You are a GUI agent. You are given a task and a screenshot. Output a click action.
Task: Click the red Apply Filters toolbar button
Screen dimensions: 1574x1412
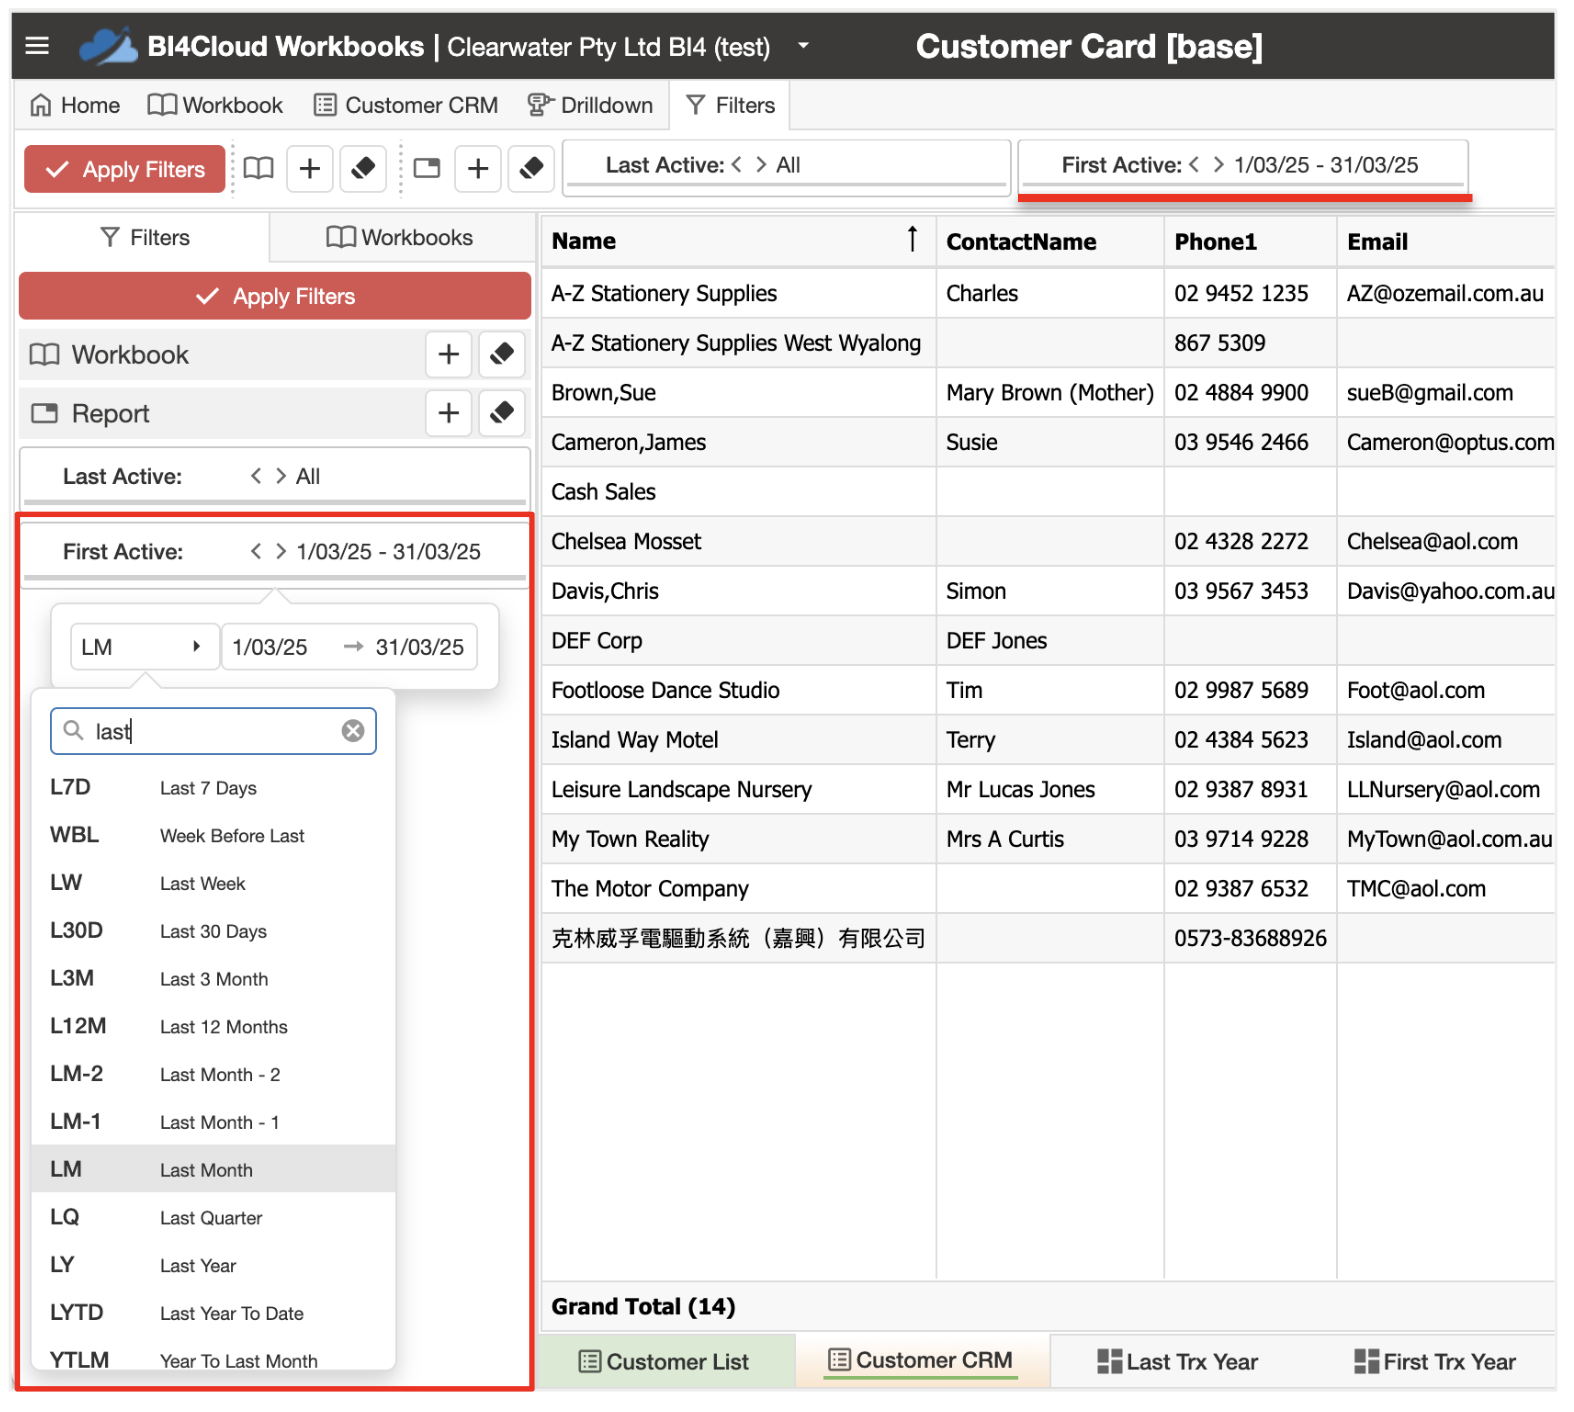pos(125,169)
